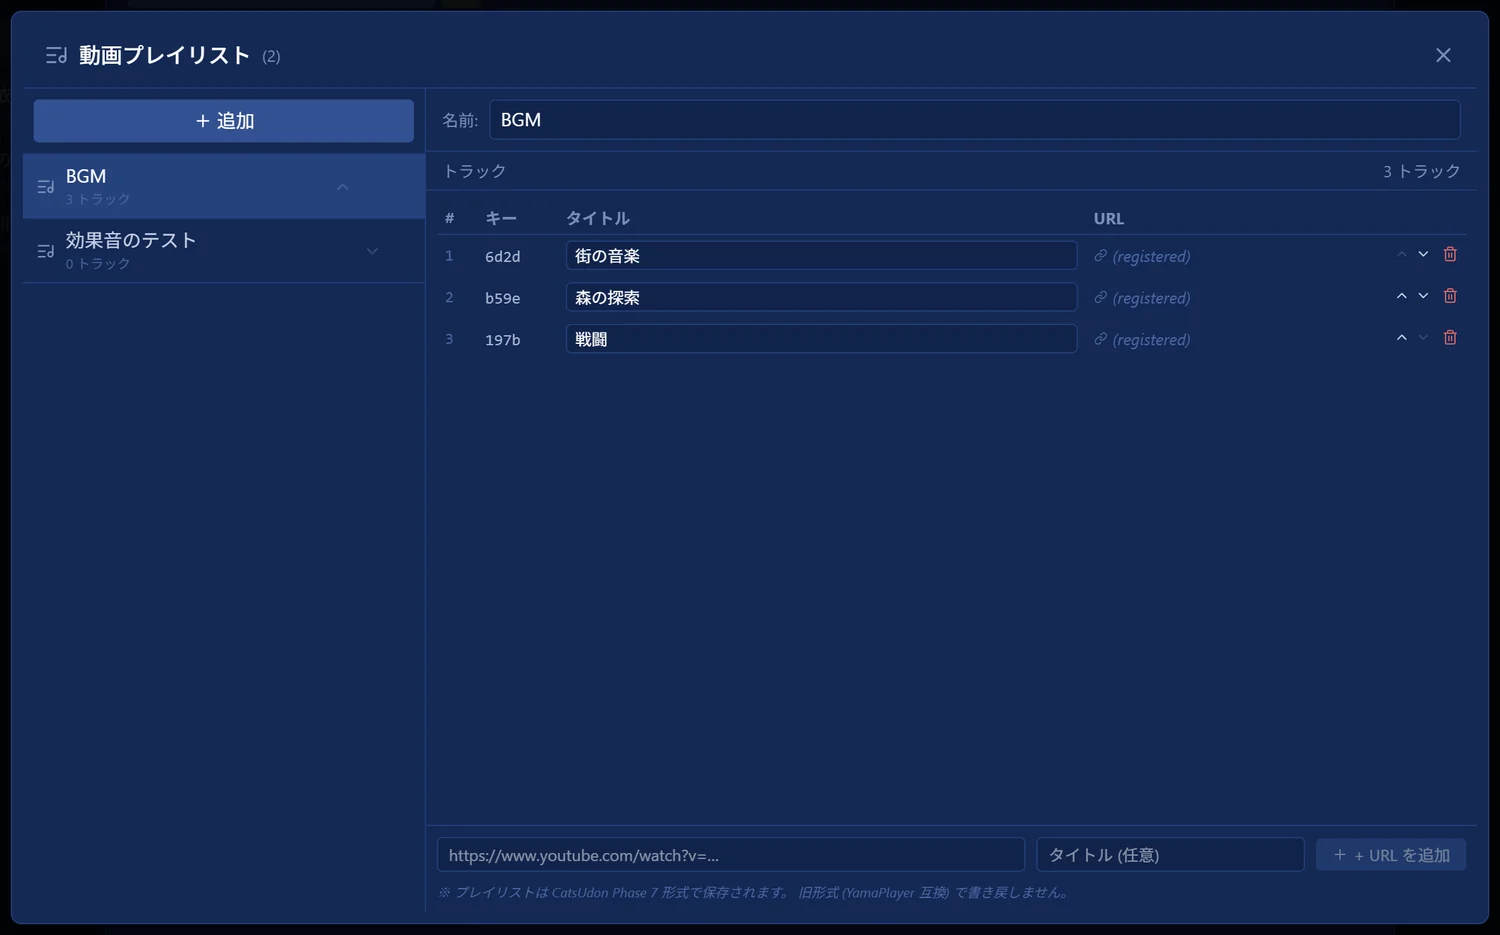The height and width of the screenshot is (935, 1500).
Task: Click the URL column header
Action: click(x=1109, y=218)
